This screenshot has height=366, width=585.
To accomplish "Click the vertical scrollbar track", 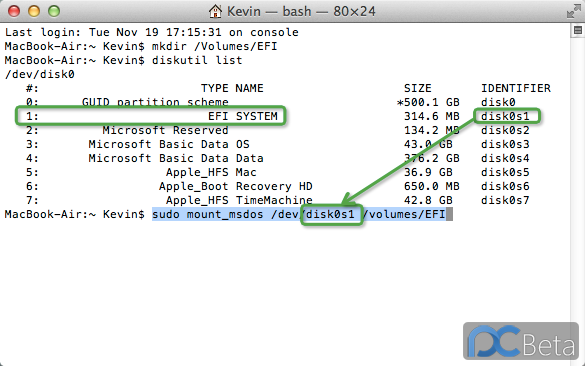I will coord(577,198).
